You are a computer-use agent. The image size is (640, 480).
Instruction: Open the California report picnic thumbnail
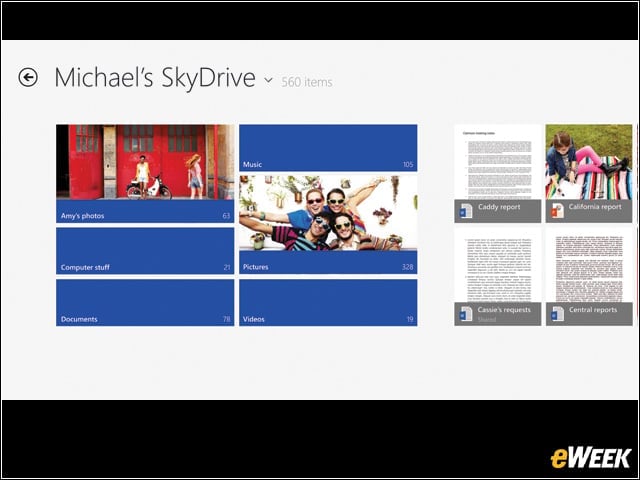pos(589,162)
